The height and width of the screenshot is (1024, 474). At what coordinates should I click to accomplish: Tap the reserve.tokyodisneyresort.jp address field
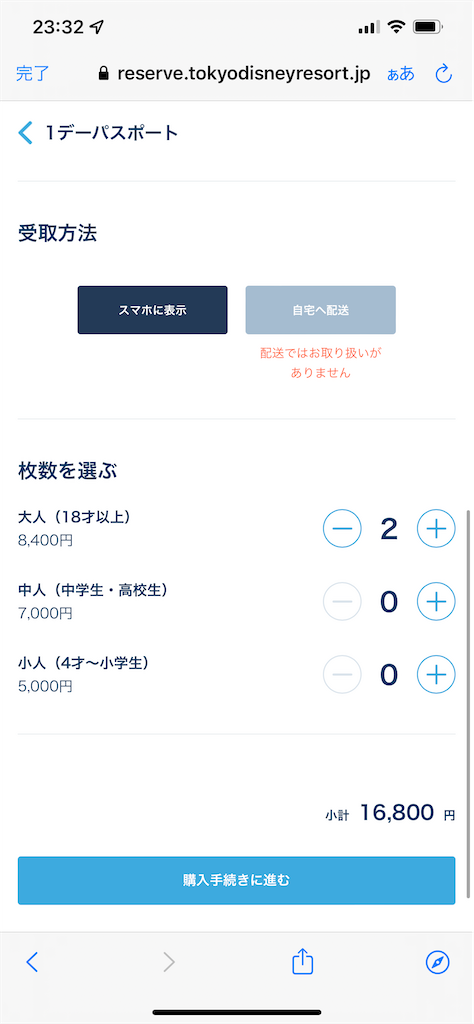[234, 74]
